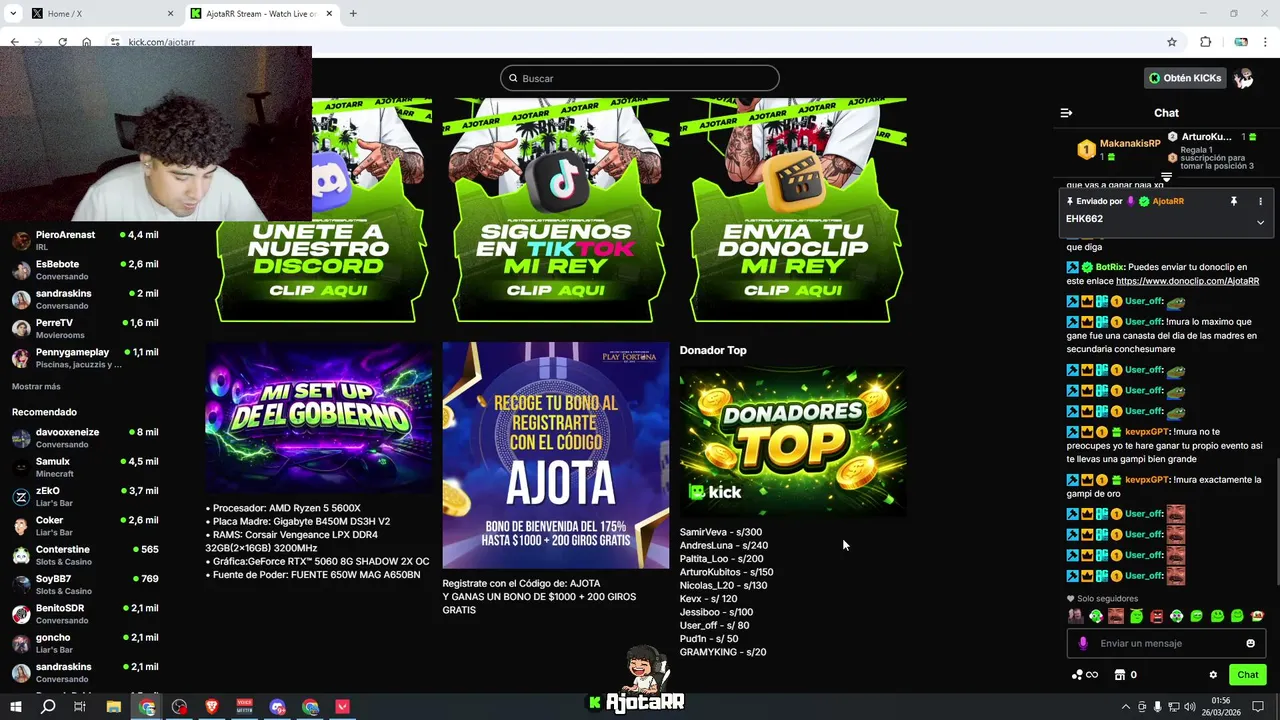The height and width of the screenshot is (720, 1280).
Task: Open SoyBB7 recommended channel
Action: [x=86, y=584]
